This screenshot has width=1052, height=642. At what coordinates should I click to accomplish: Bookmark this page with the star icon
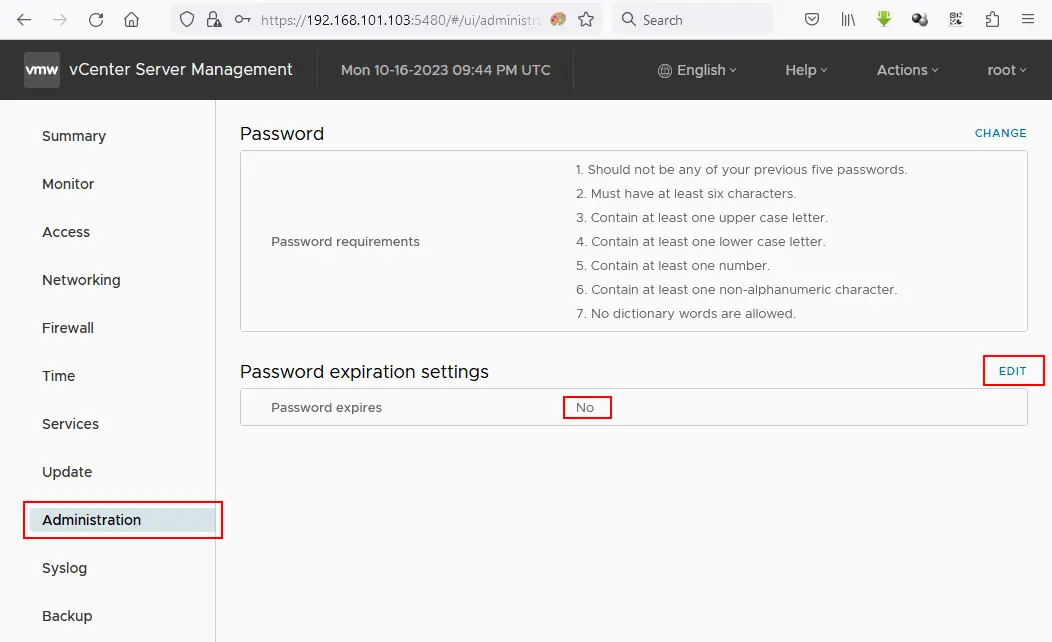587,18
